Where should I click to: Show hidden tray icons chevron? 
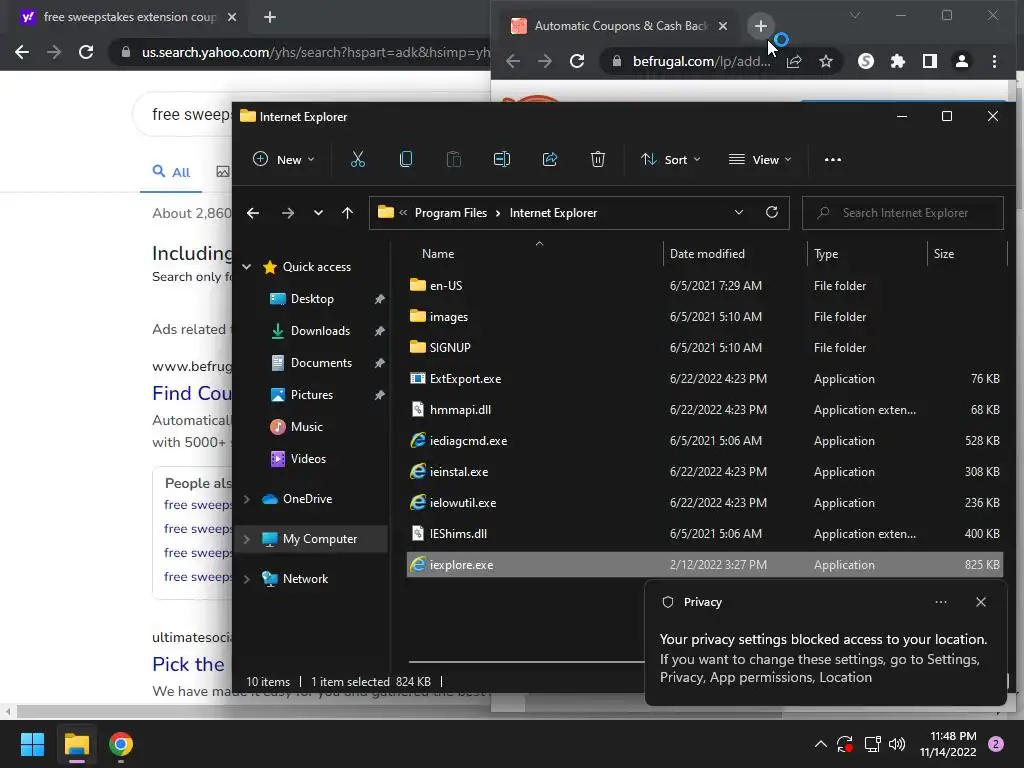[821, 744]
